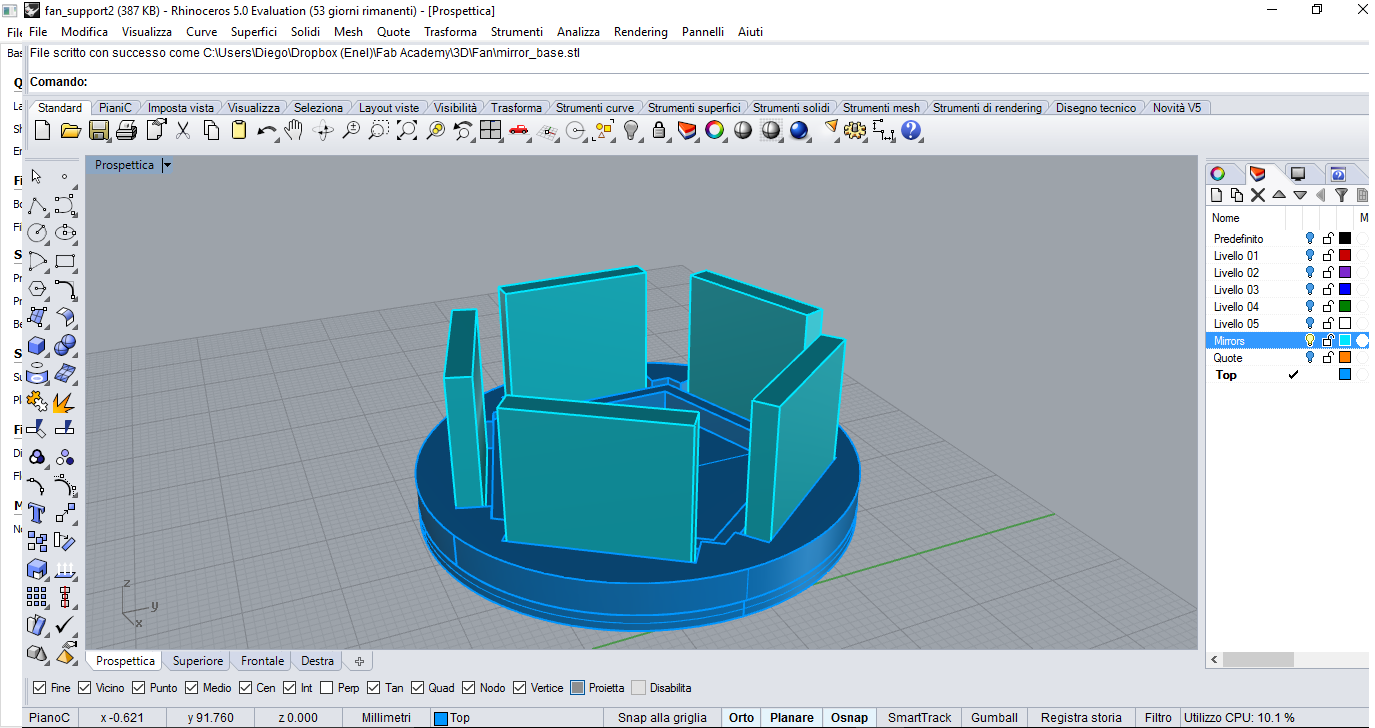
Task: Switch to the Strumenti solidi toolbar tab
Action: point(793,107)
